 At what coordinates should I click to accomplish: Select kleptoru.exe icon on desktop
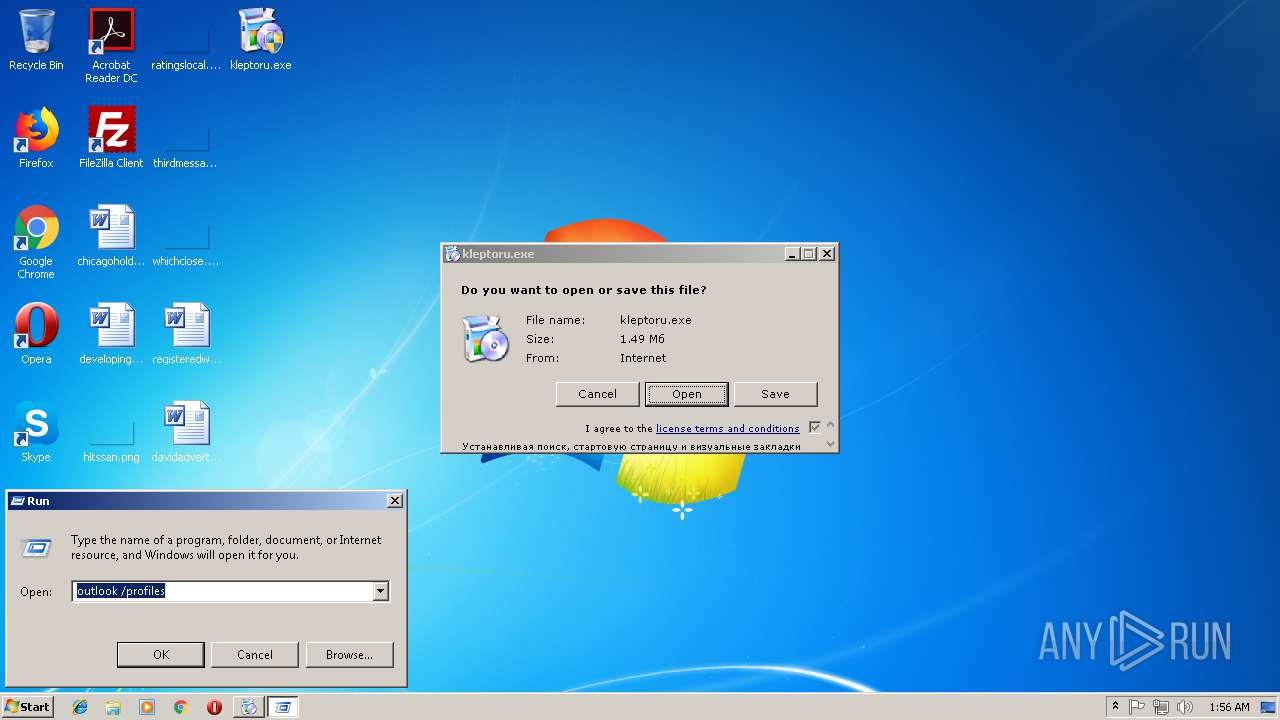point(261,41)
